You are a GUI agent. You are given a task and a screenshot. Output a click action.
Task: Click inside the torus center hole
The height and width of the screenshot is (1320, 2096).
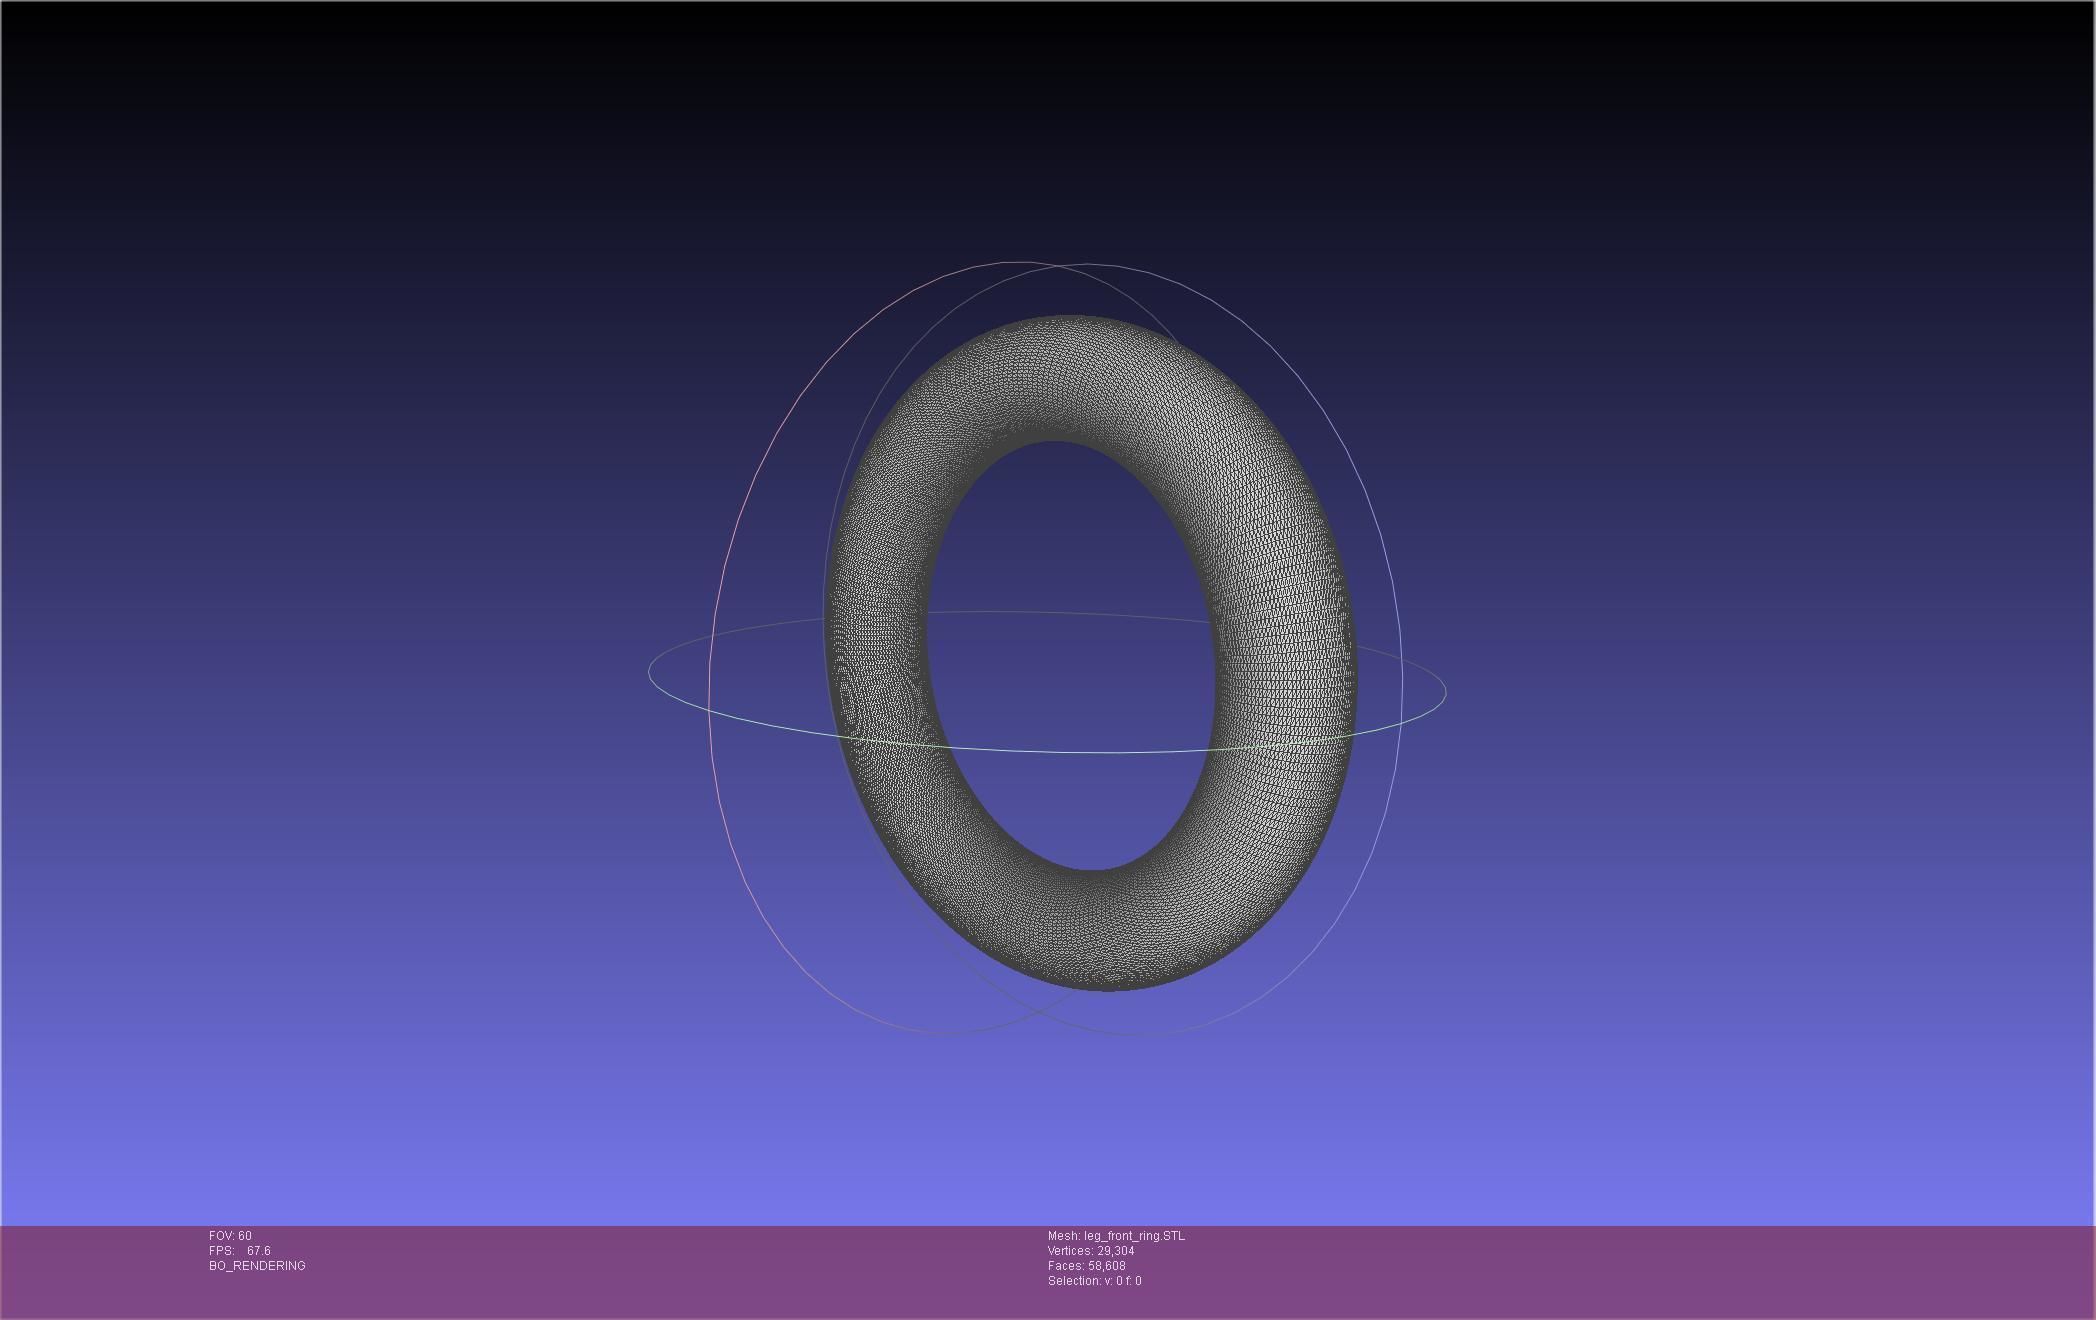click(x=1072, y=655)
